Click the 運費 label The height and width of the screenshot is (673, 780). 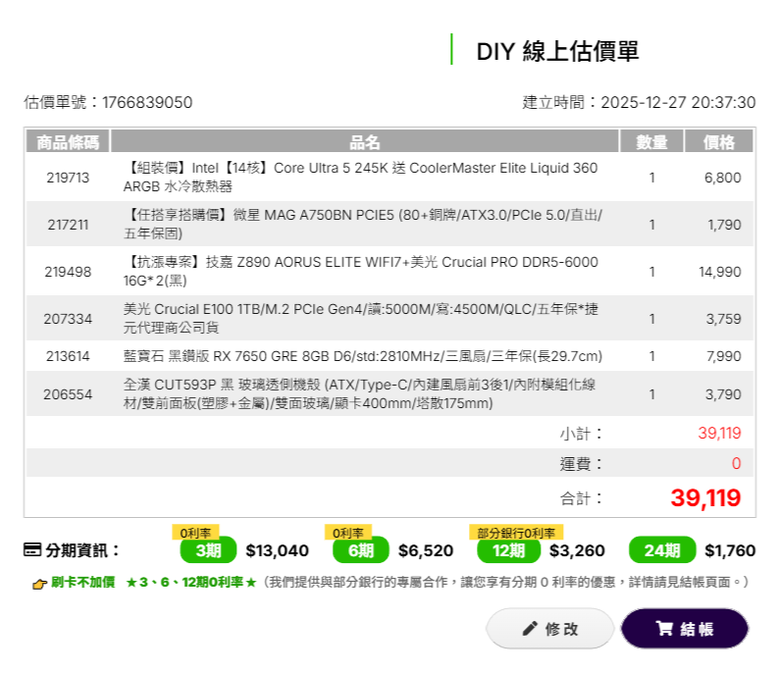(x=581, y=464)
